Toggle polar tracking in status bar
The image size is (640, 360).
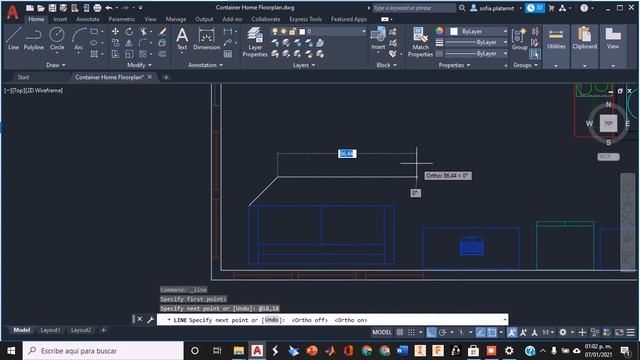click(442, 332)
